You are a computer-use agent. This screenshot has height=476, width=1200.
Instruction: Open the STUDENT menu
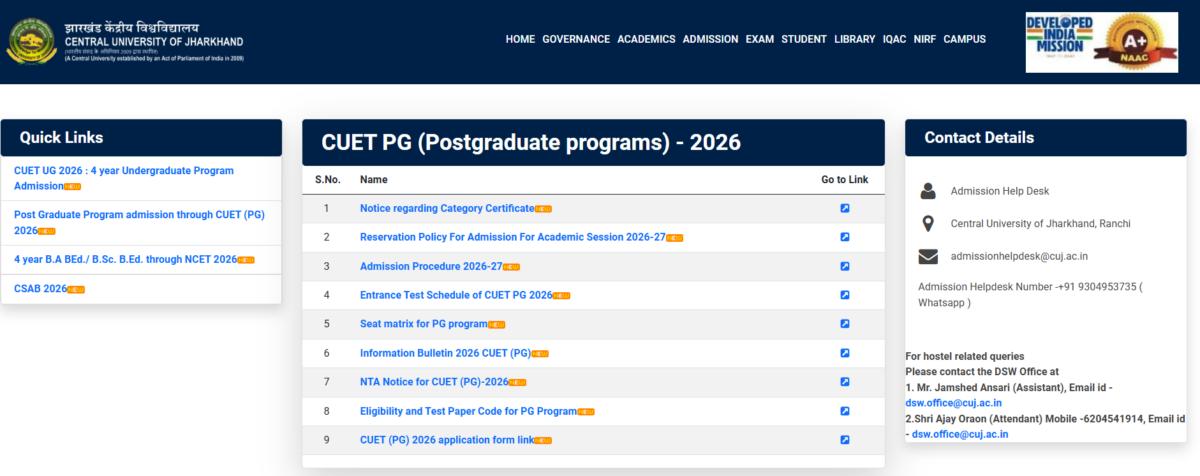pyautogui.click(x=804, y=39)
